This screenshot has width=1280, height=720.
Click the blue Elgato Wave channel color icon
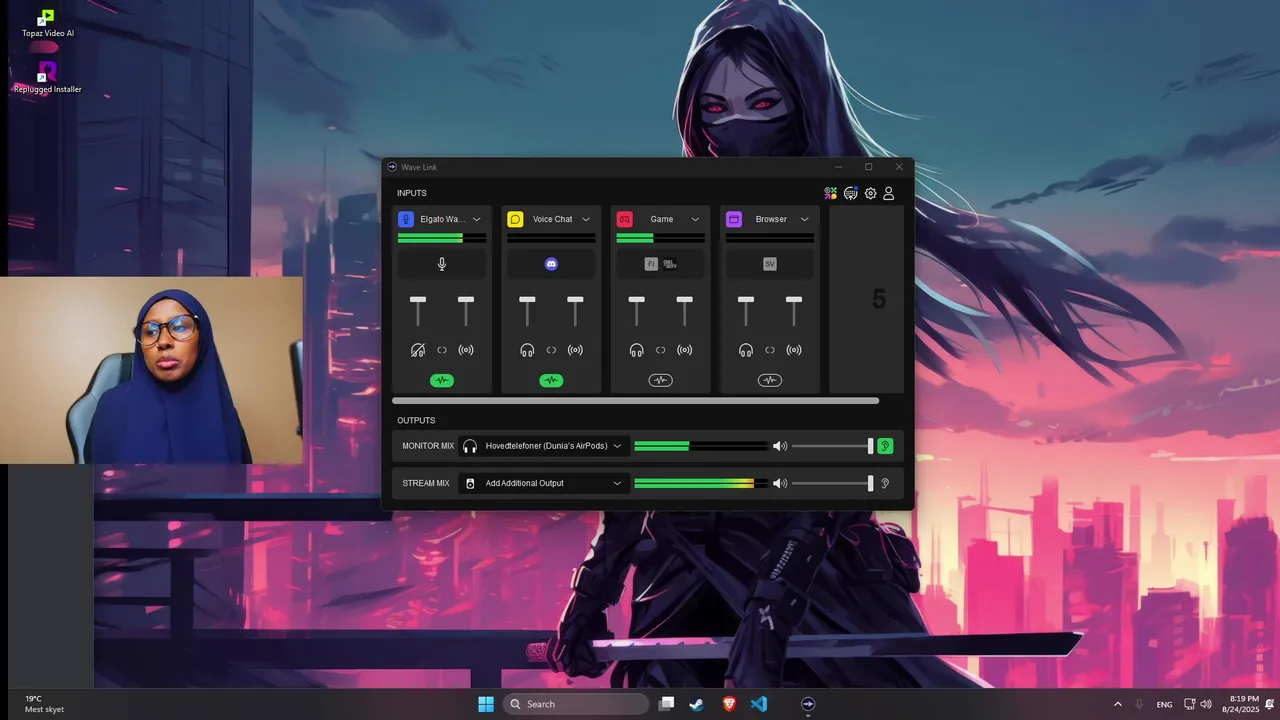tap(406, 219)
